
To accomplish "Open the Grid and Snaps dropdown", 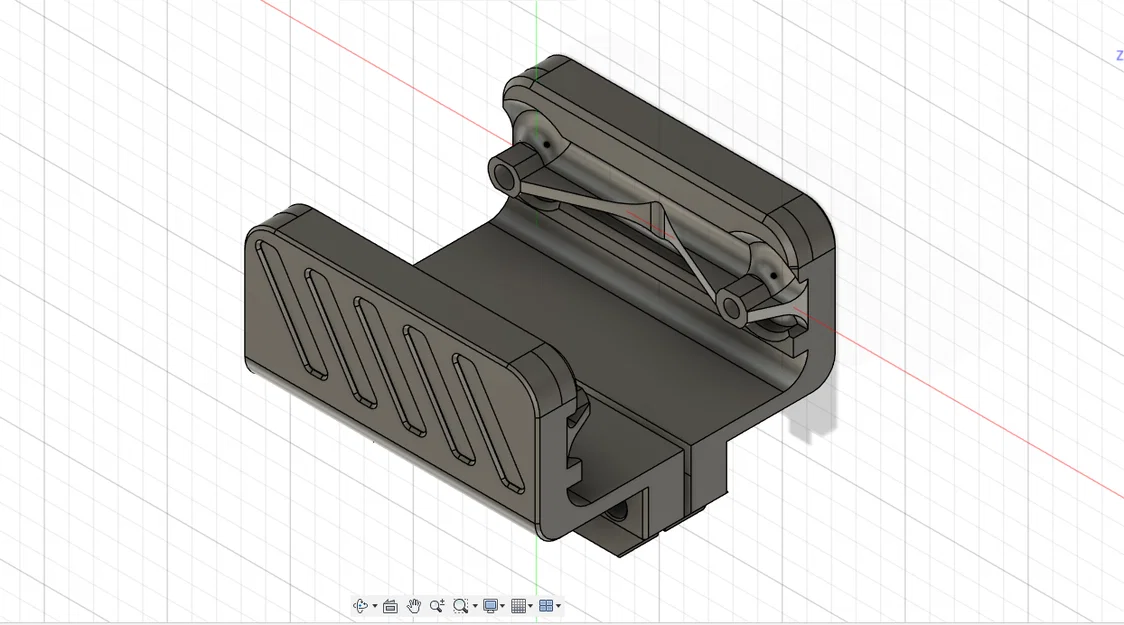I will tap(530, 605).
